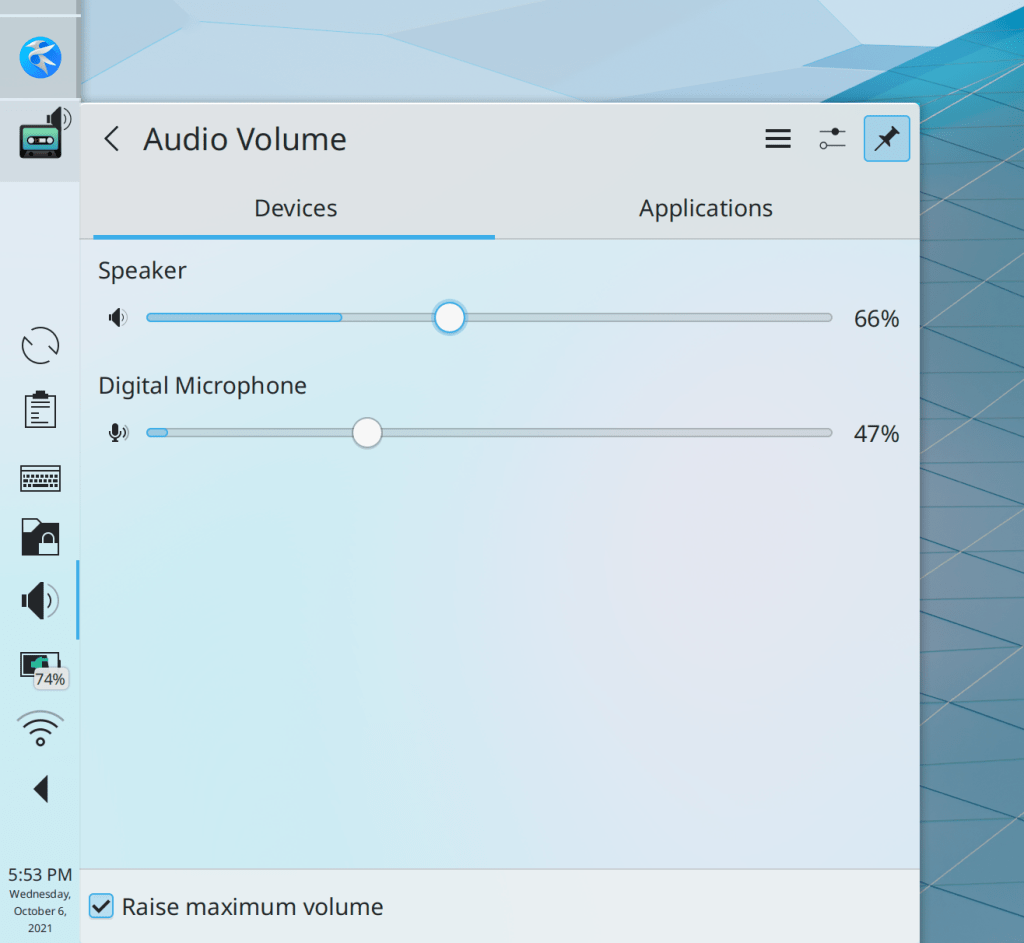Image resolution: width=1024 pixels, height=943 pixels.
Task: Click the Speaker volume slider handle
Action: pyautogui.click(x=450, y=318)
